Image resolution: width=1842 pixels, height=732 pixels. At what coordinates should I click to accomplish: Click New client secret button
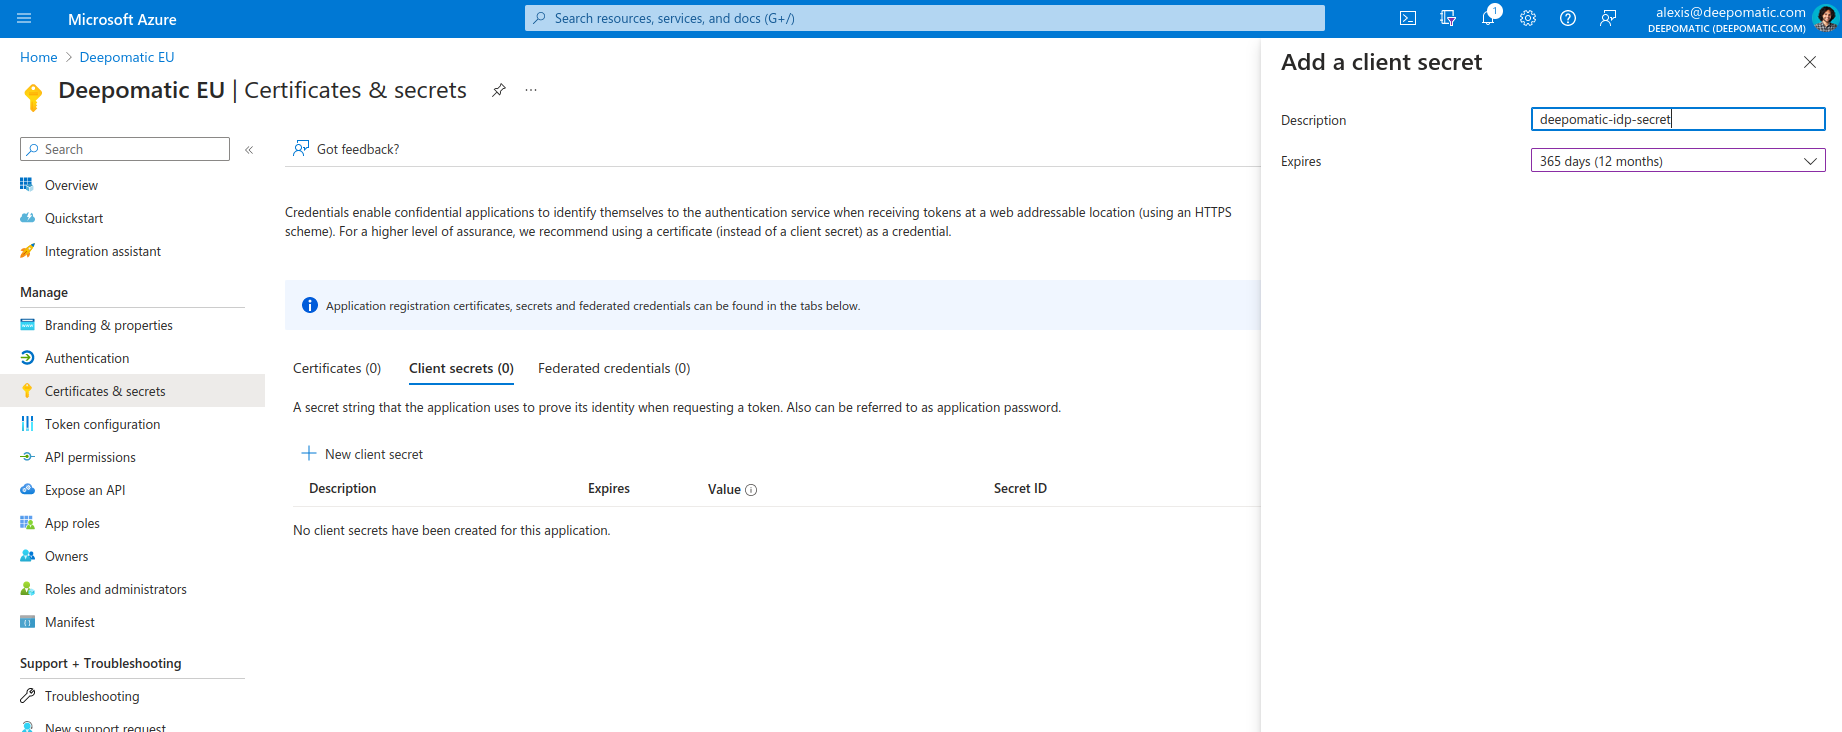[362, 454]
